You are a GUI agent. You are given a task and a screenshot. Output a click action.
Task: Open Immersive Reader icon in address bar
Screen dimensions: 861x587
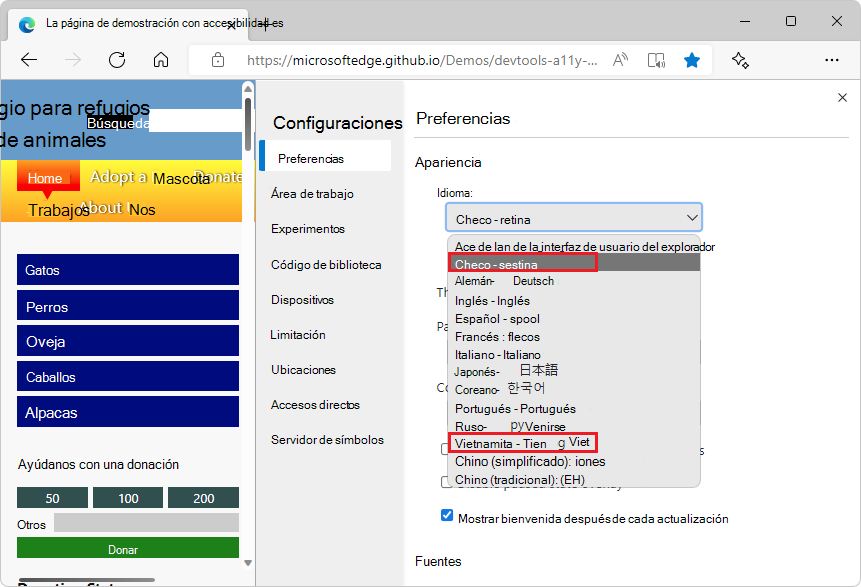656,60
